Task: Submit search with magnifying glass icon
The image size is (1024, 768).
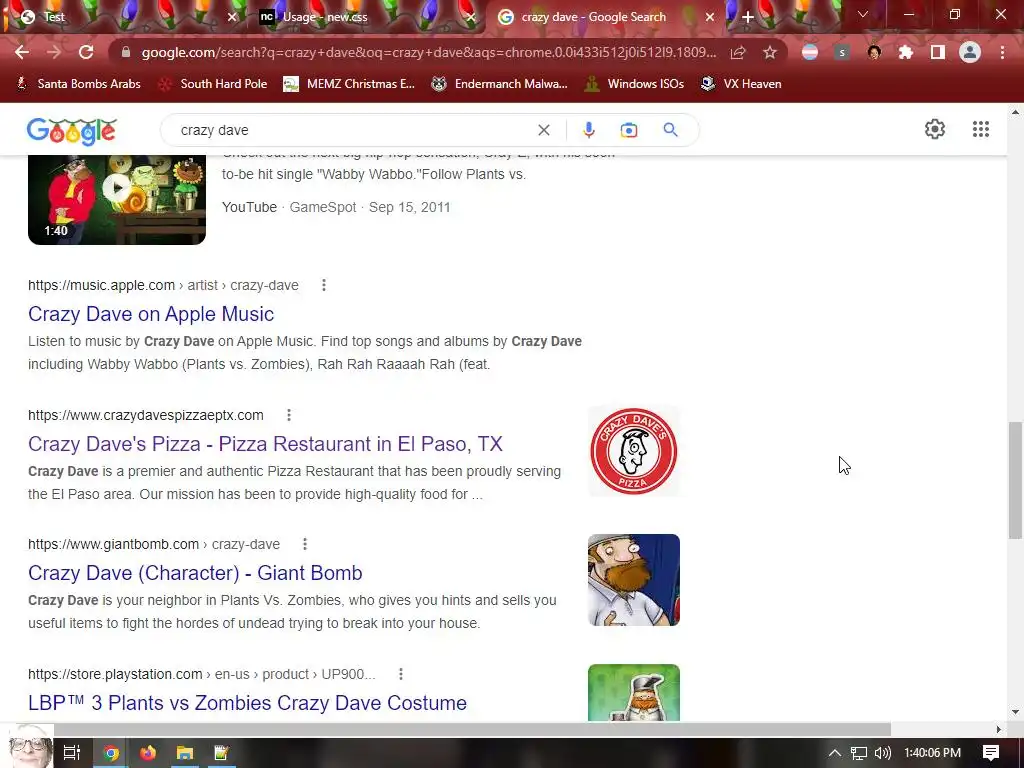Action: [670, 130]
